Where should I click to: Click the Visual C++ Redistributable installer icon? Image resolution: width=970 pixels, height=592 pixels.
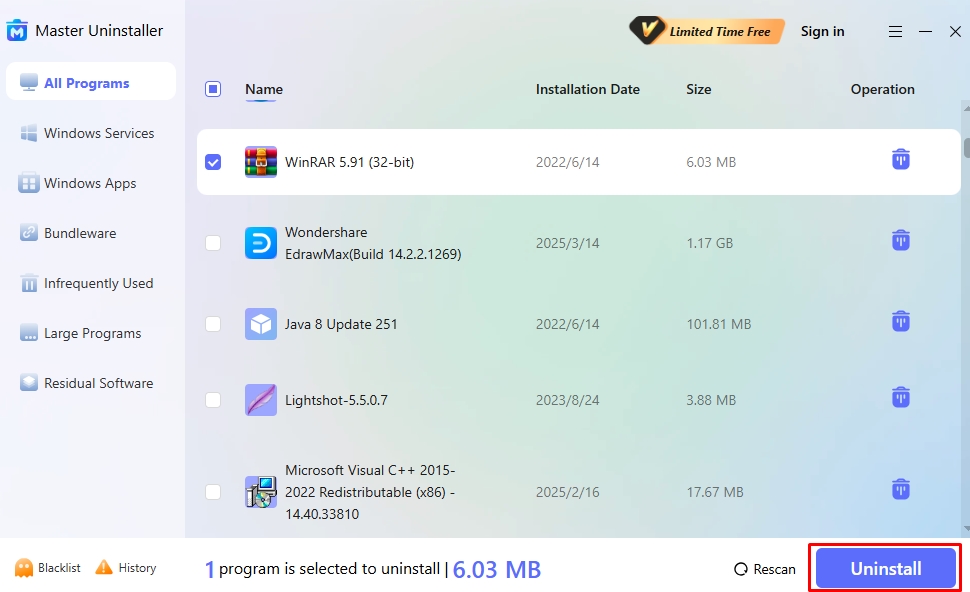(260, 492)
